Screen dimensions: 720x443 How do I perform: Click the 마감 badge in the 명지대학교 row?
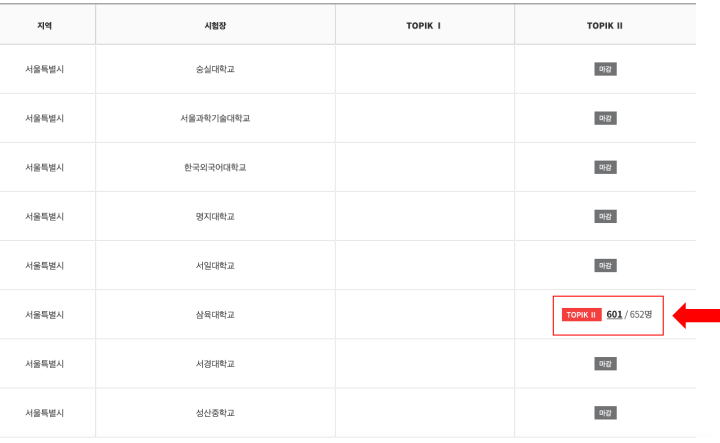[605, 216]
